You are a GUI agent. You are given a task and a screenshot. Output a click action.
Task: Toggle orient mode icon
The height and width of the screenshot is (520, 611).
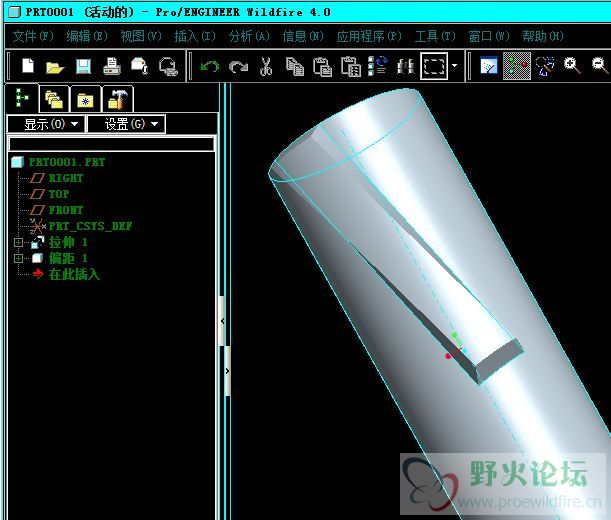[545, 66]
